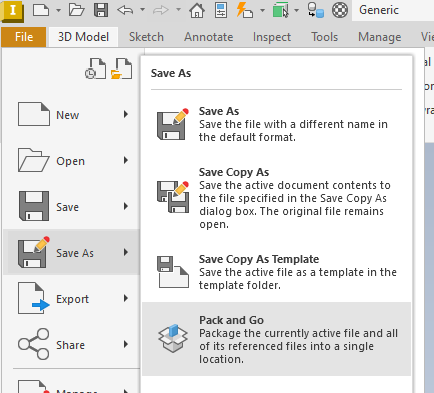The image size is (434, 393).
Task: Click the Pack and Go open box icon
Action: point(173,339)
